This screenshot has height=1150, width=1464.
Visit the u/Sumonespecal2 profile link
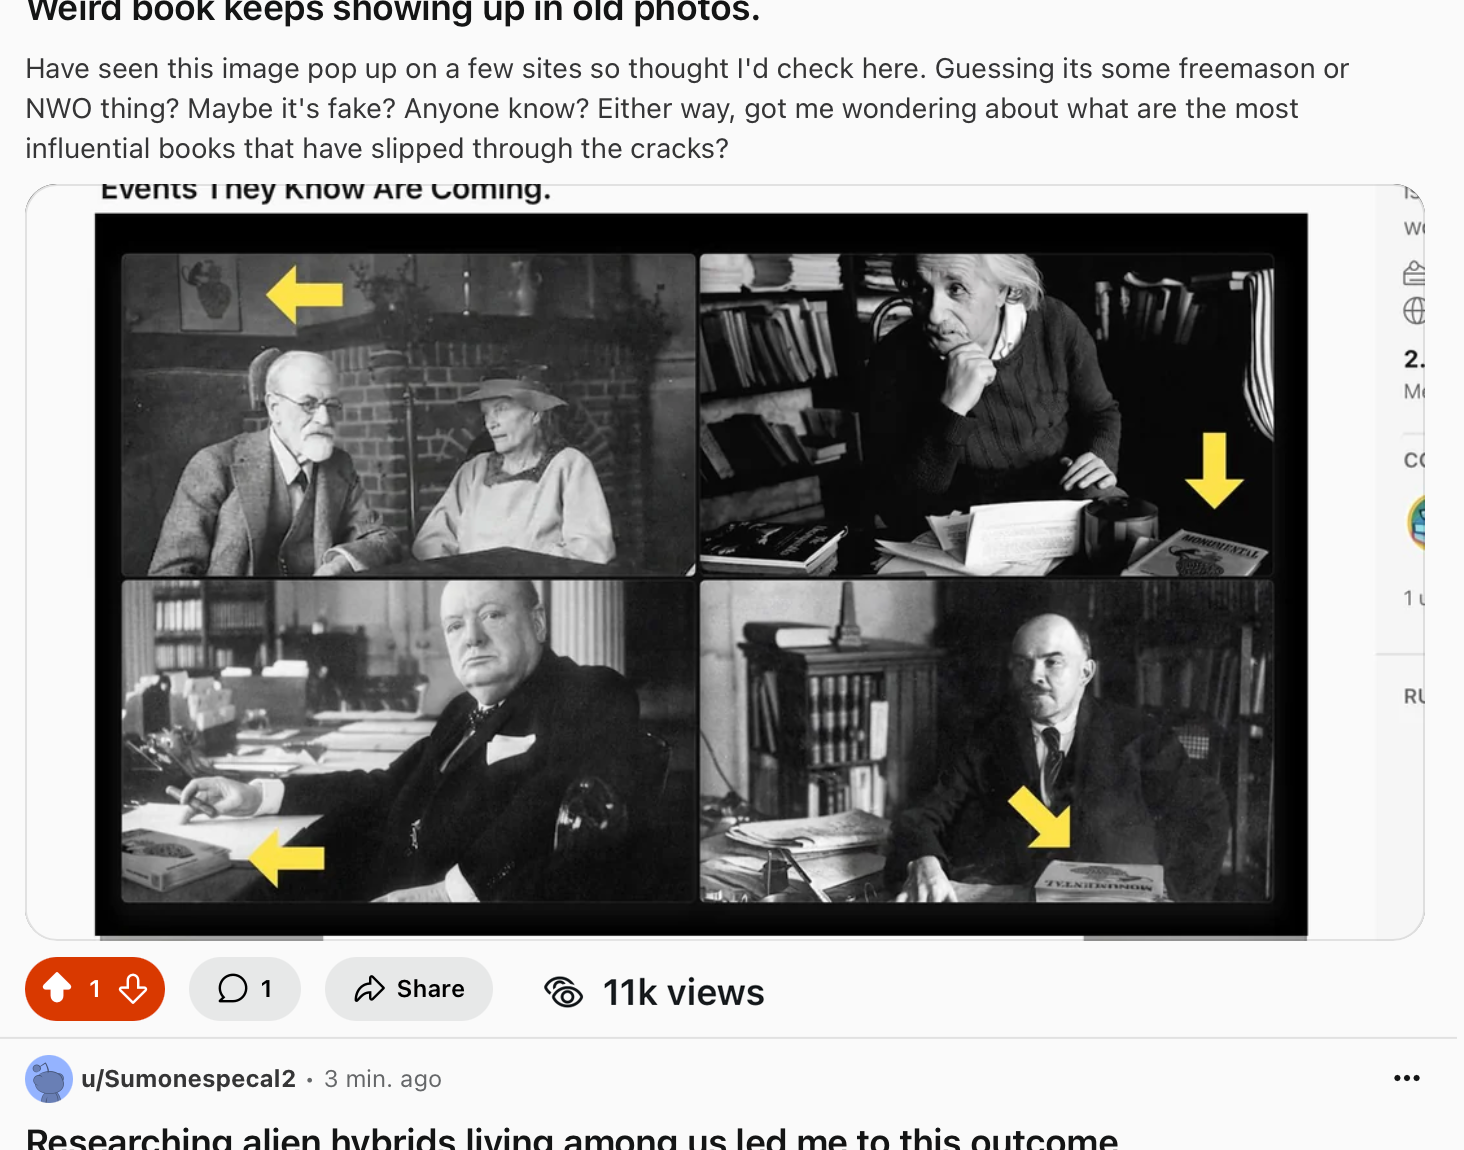point(189,1079)
